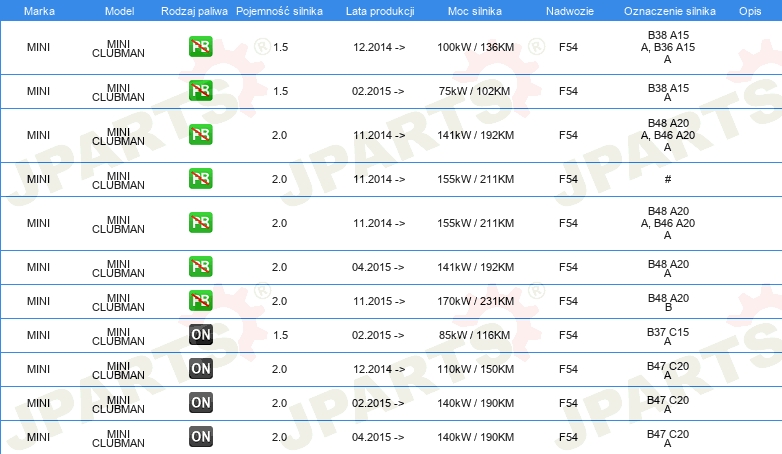Viewport: 782px width, 454px height.
Task: Click MINI CLUBMAN model in 100kW / 136KM row
Action: tap(118, 48)
